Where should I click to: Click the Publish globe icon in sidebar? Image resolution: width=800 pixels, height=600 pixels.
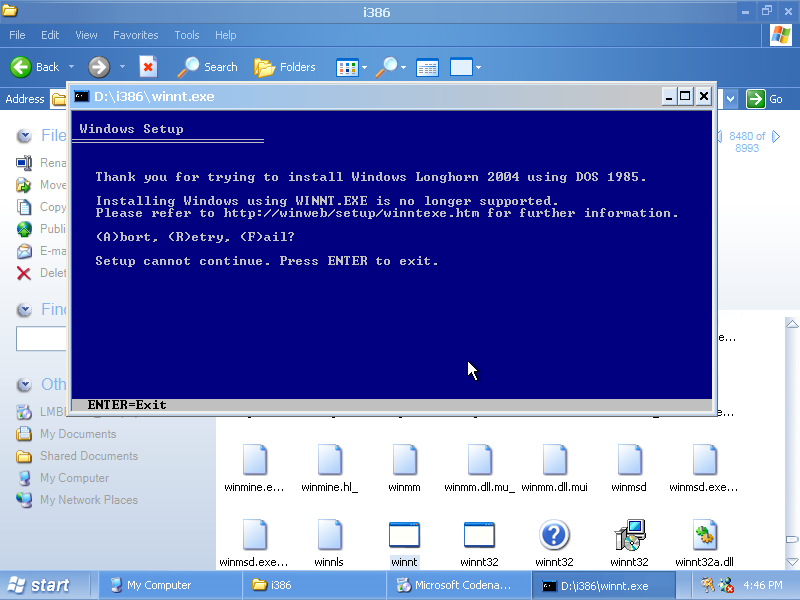24,229
